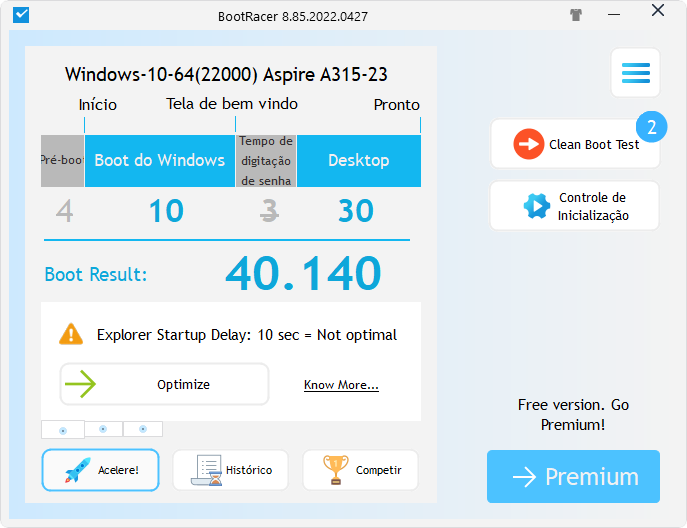687x528 pixels.
Task: Select the first message page dot
Action: pos(63,431)
